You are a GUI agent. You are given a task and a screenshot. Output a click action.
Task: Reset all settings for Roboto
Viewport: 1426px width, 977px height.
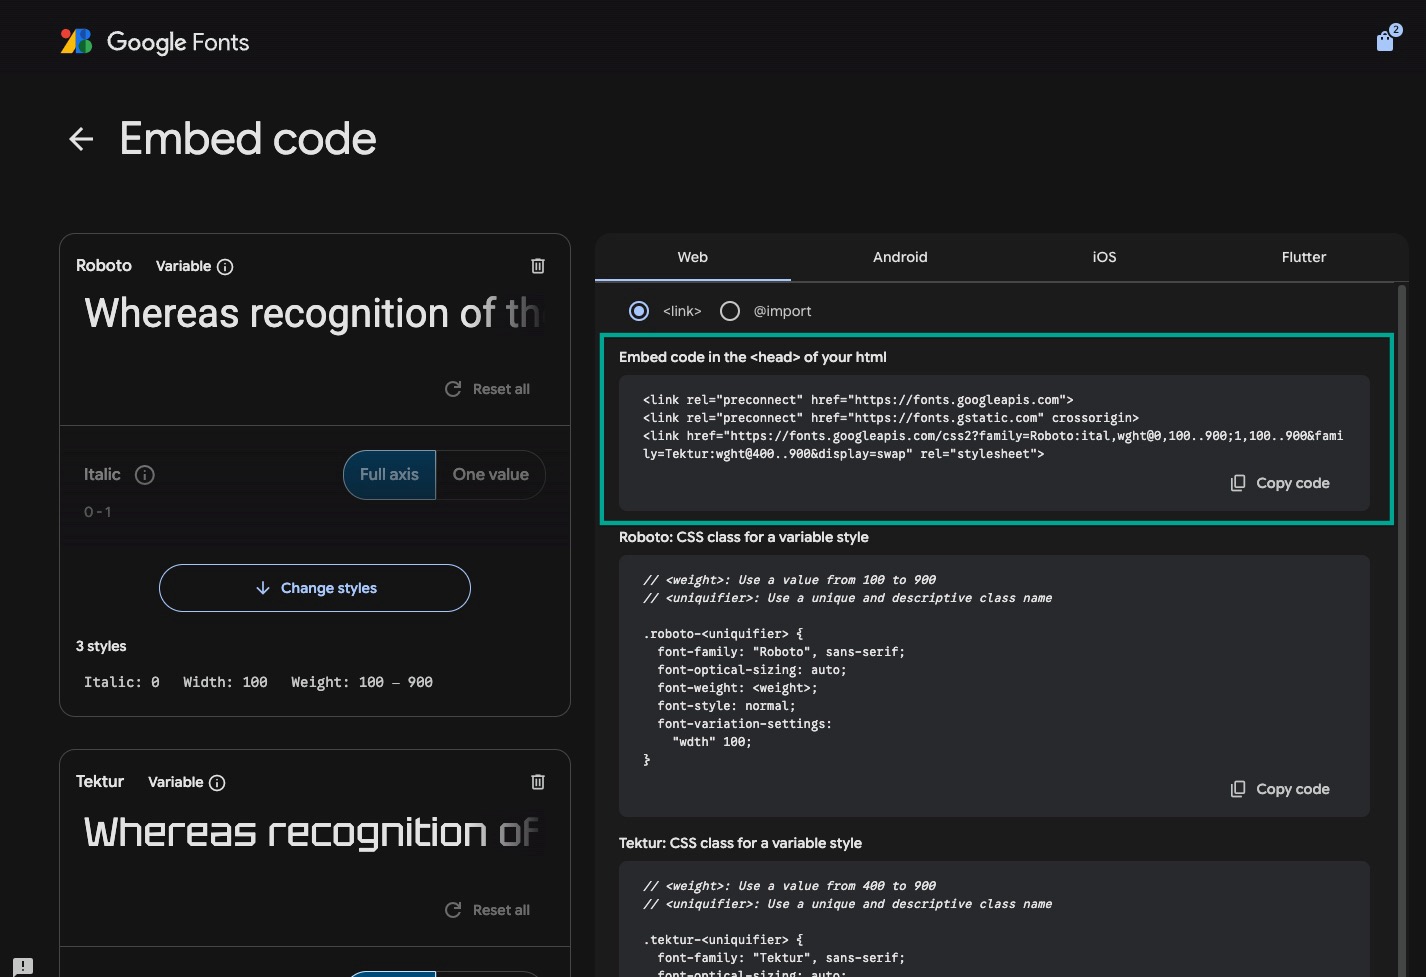[488, 389]
